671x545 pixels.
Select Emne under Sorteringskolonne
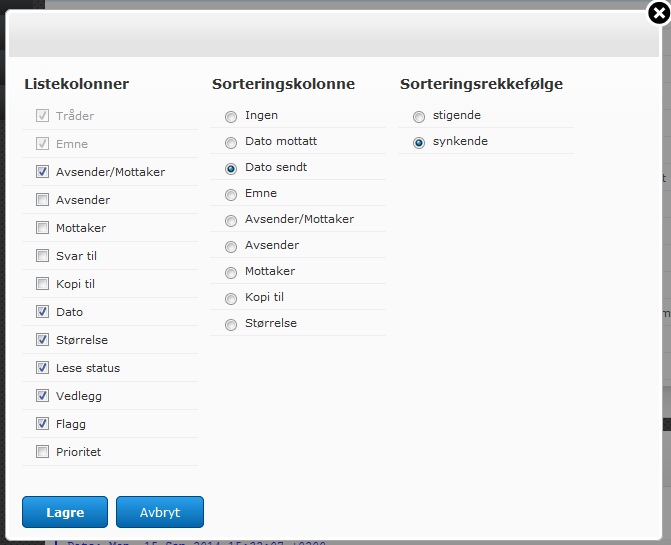pos(231,194)
